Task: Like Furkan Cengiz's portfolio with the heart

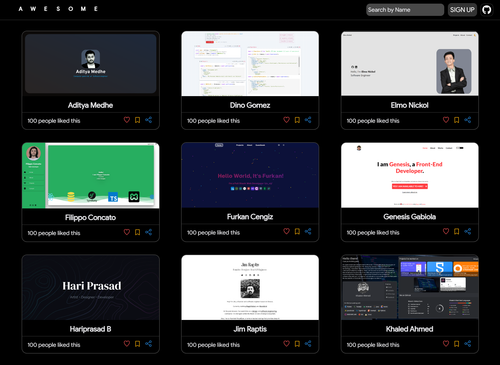Action: tap(286, 231)
